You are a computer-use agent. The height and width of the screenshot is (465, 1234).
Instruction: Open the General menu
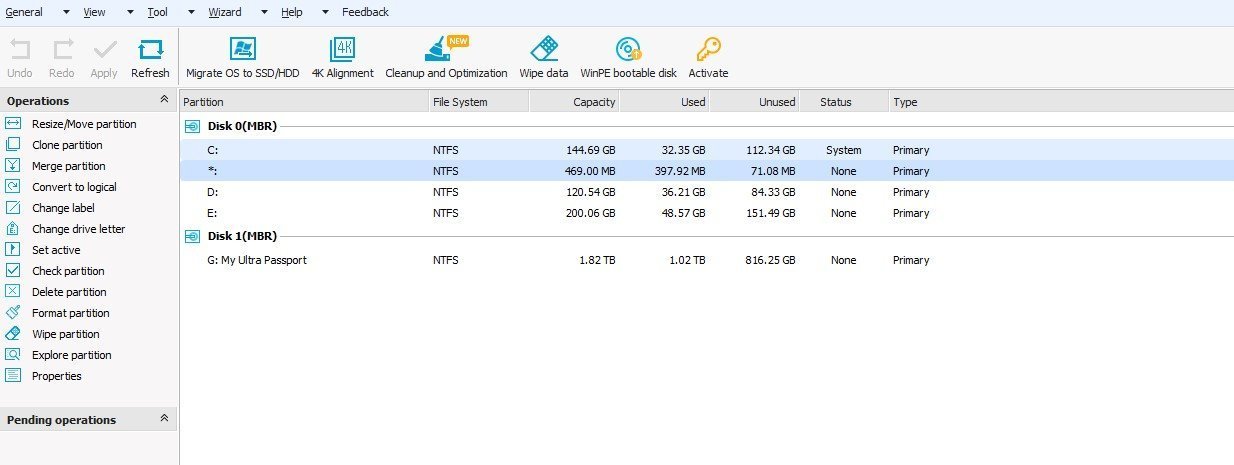pyautogui.click(x=24, y=12)
